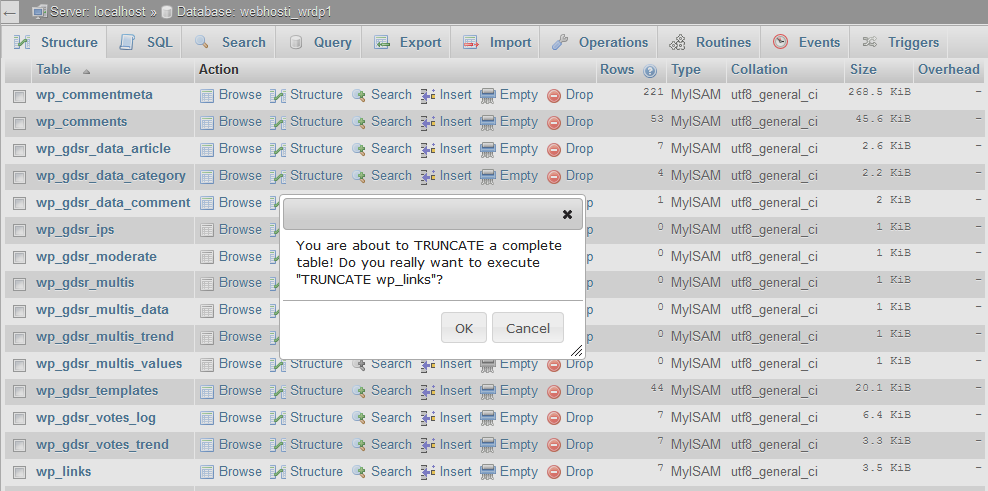The image size is (988, 491).
Task: Open the SQL tab
Action: click(x=146, y=43)
